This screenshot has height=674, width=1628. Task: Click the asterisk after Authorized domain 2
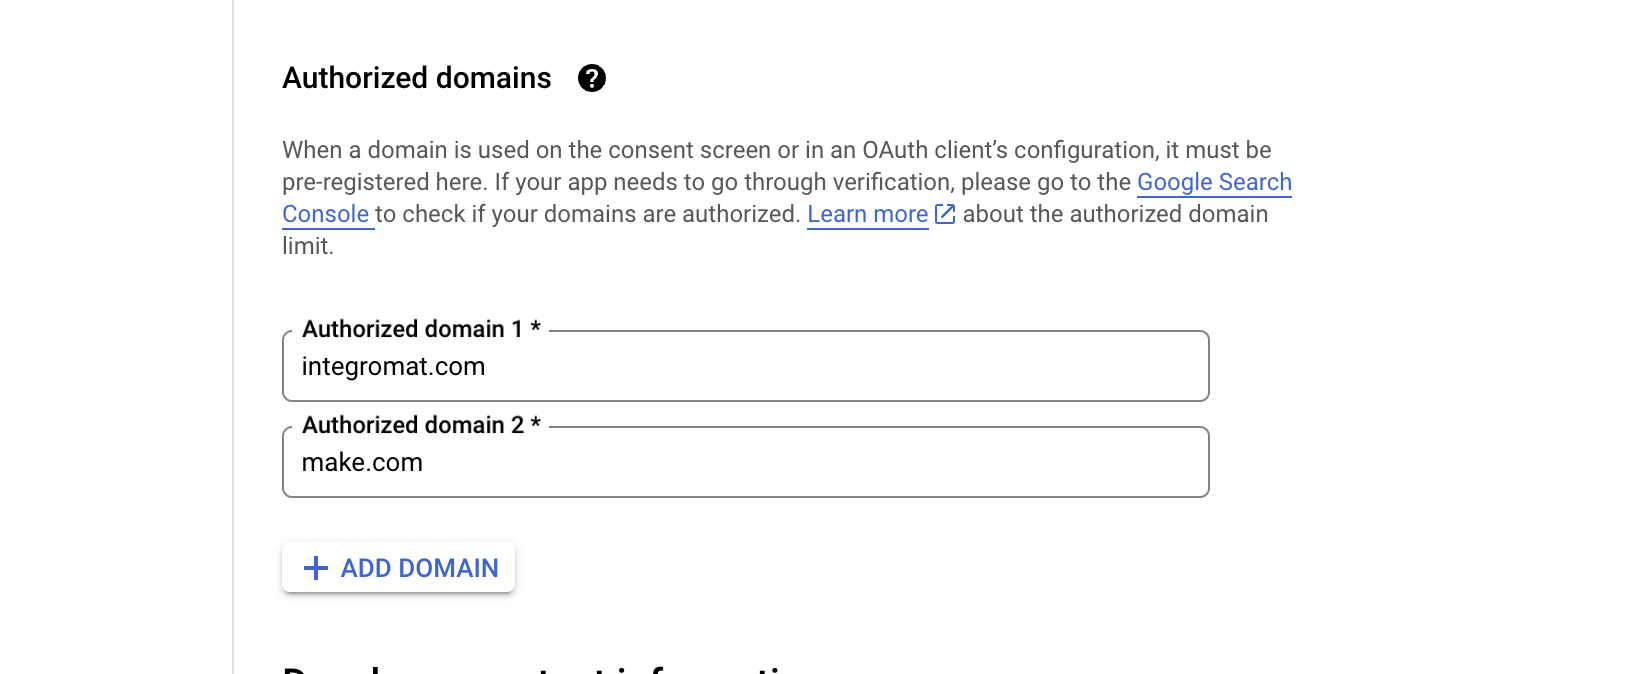[x=536, y=424]
